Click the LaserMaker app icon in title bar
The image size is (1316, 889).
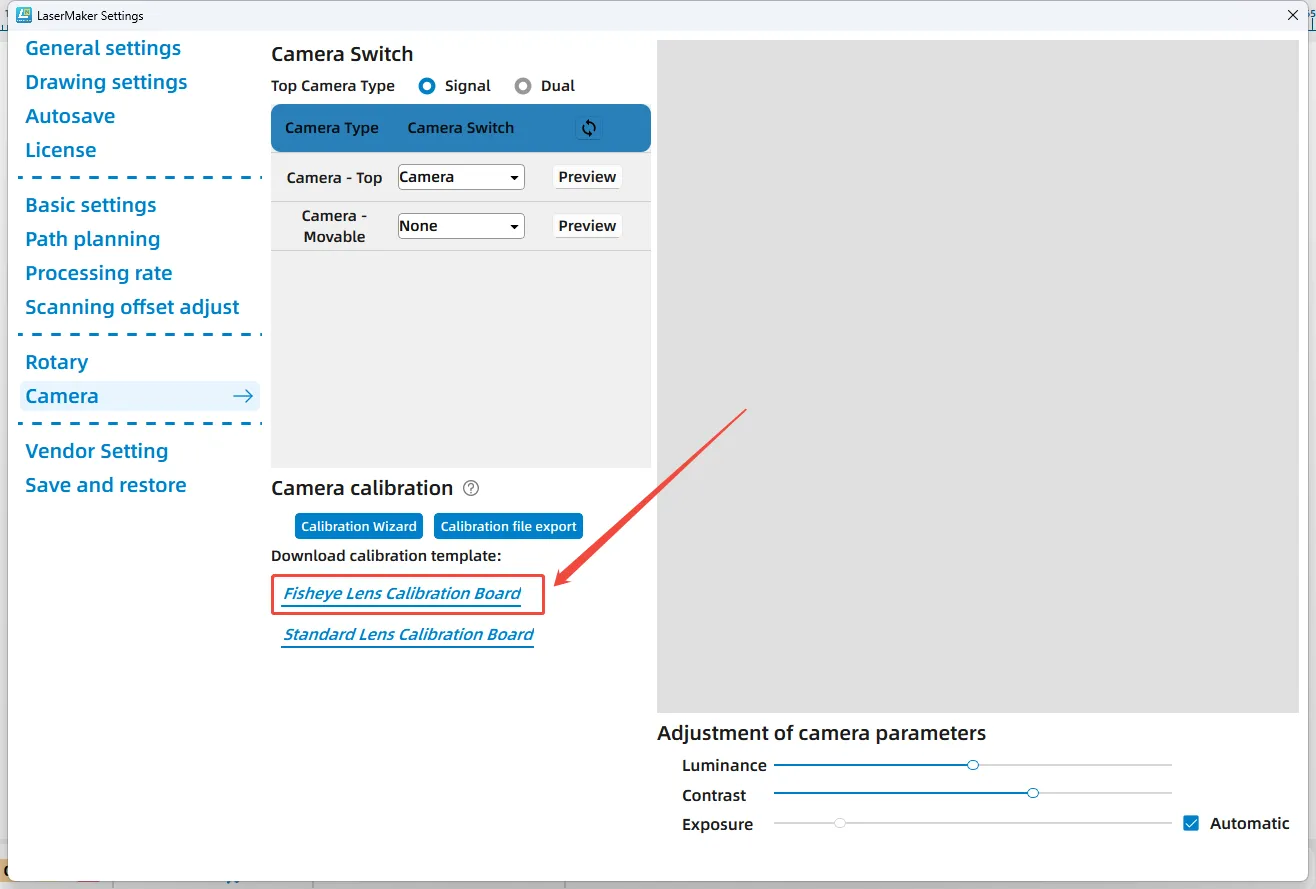click(25, 15)
